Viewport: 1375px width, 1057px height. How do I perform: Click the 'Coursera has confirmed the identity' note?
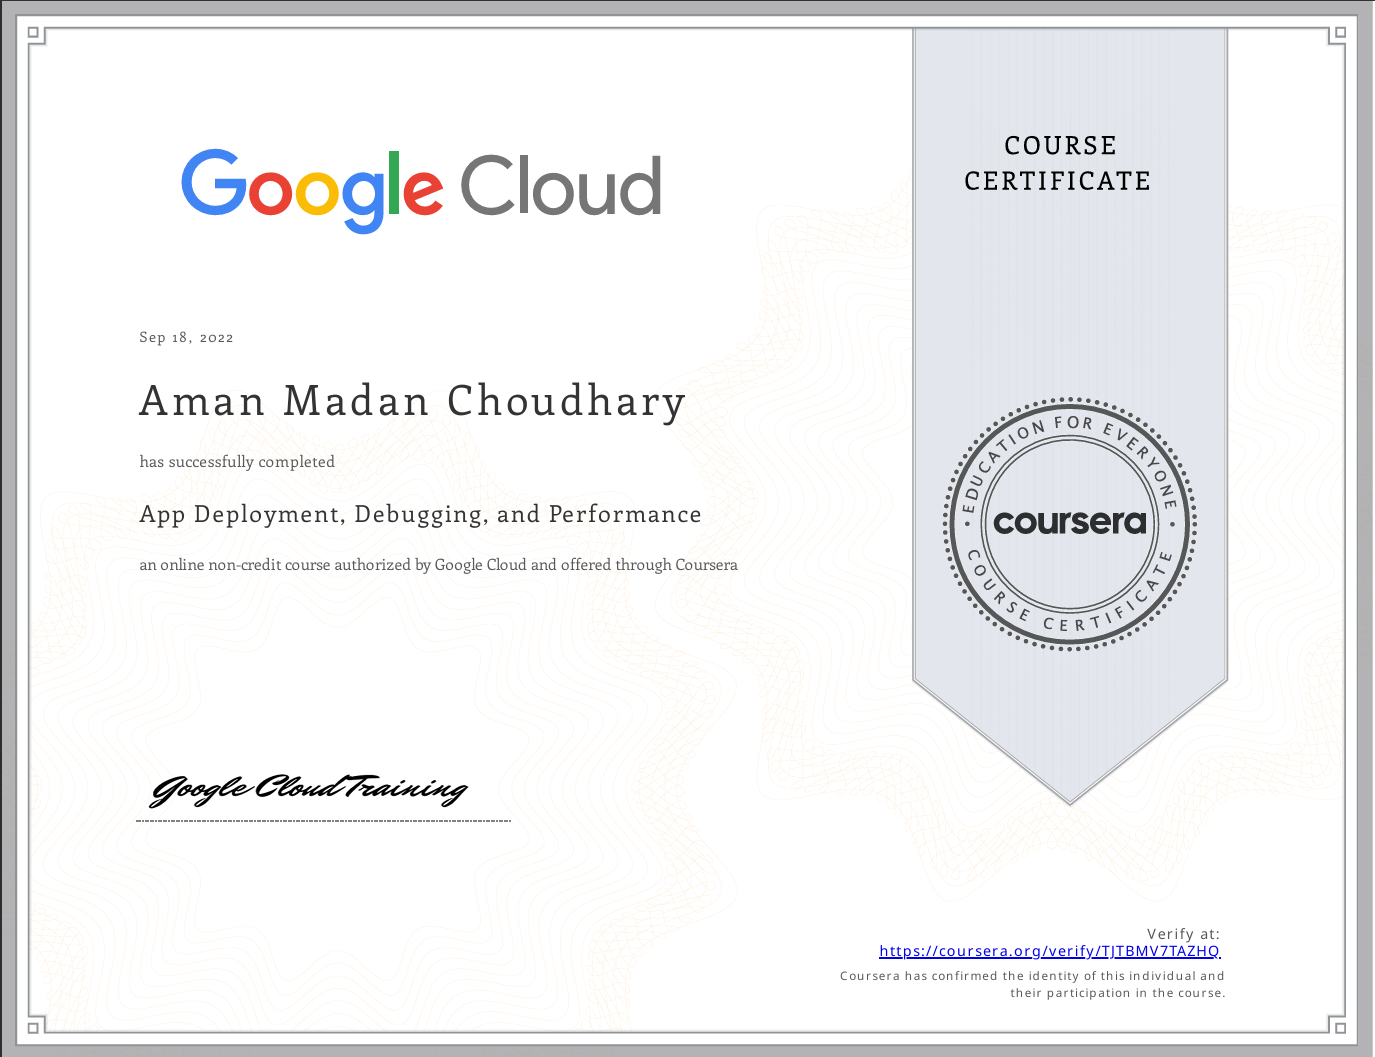(x=1032, y=976)
